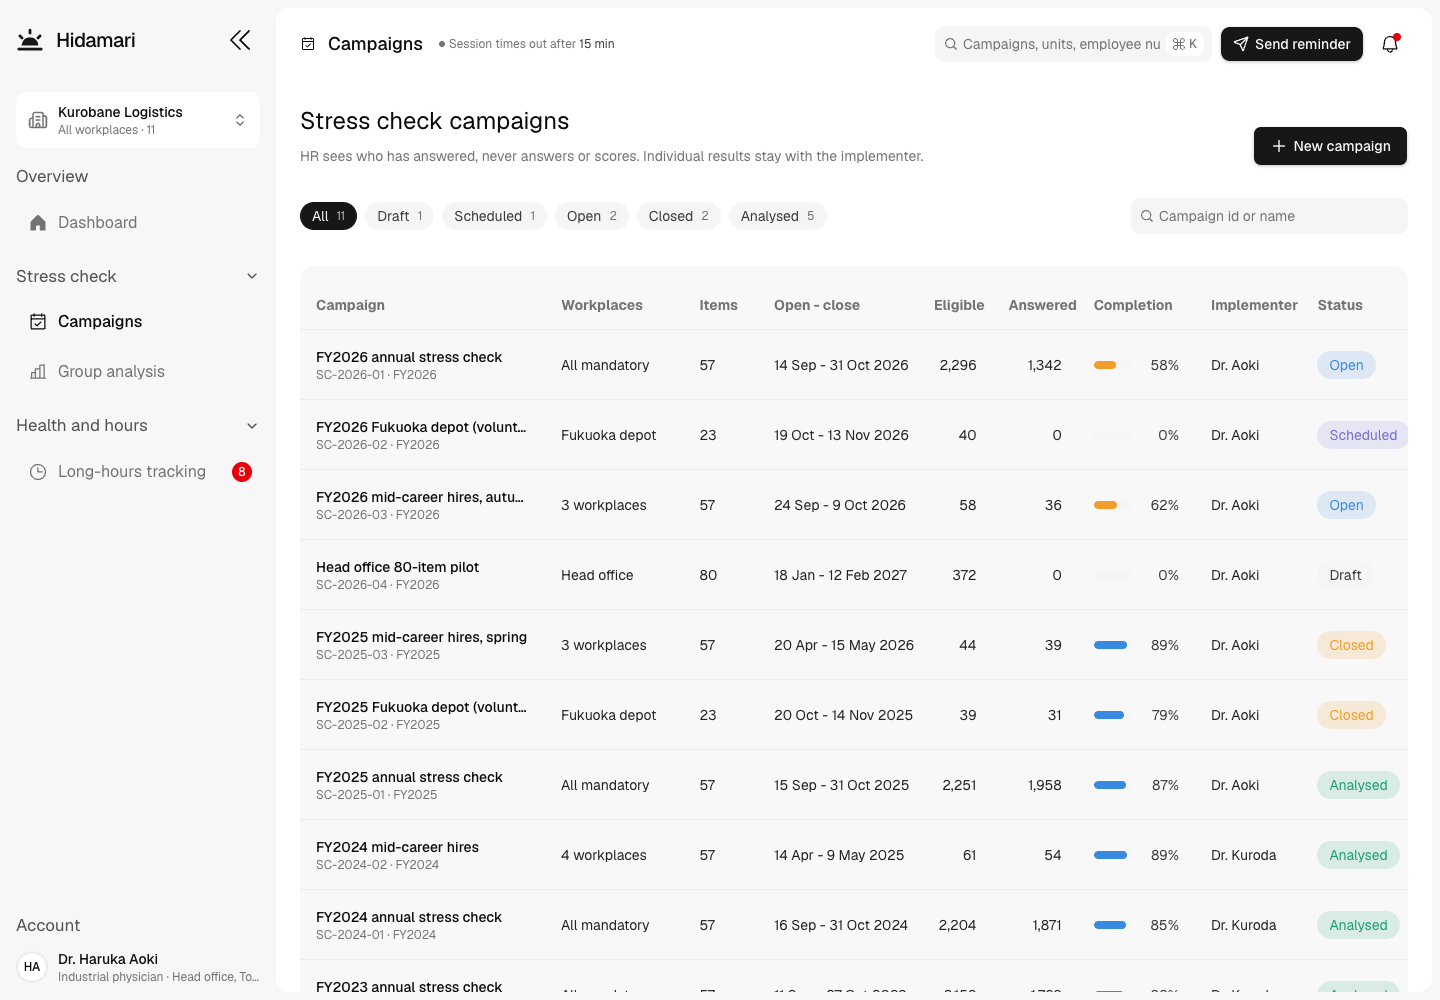This screenshot has height=1000, width=1440.
Task: Collapse the sidebar with double-chevron icon
Action: (x=240, y=40)
